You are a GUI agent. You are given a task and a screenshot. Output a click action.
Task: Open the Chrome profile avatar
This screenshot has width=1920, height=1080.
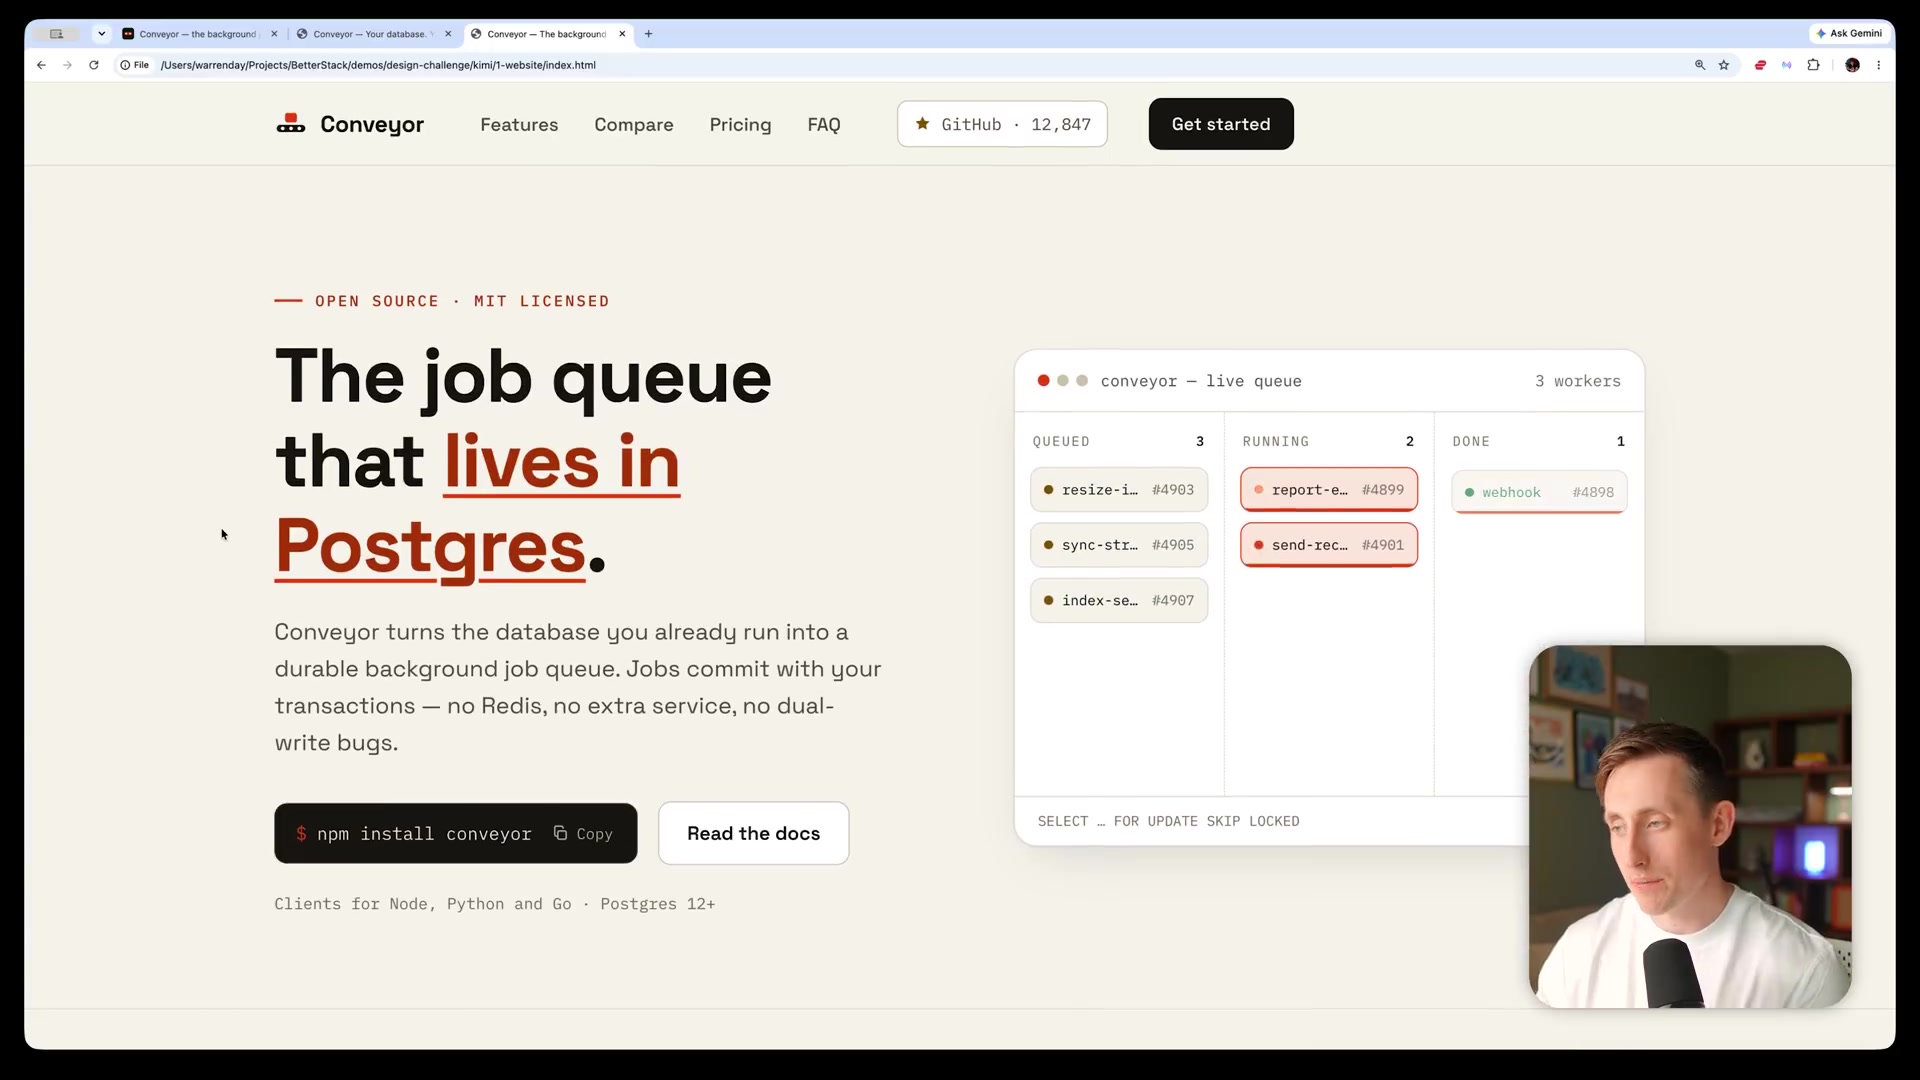[1852, 65]
